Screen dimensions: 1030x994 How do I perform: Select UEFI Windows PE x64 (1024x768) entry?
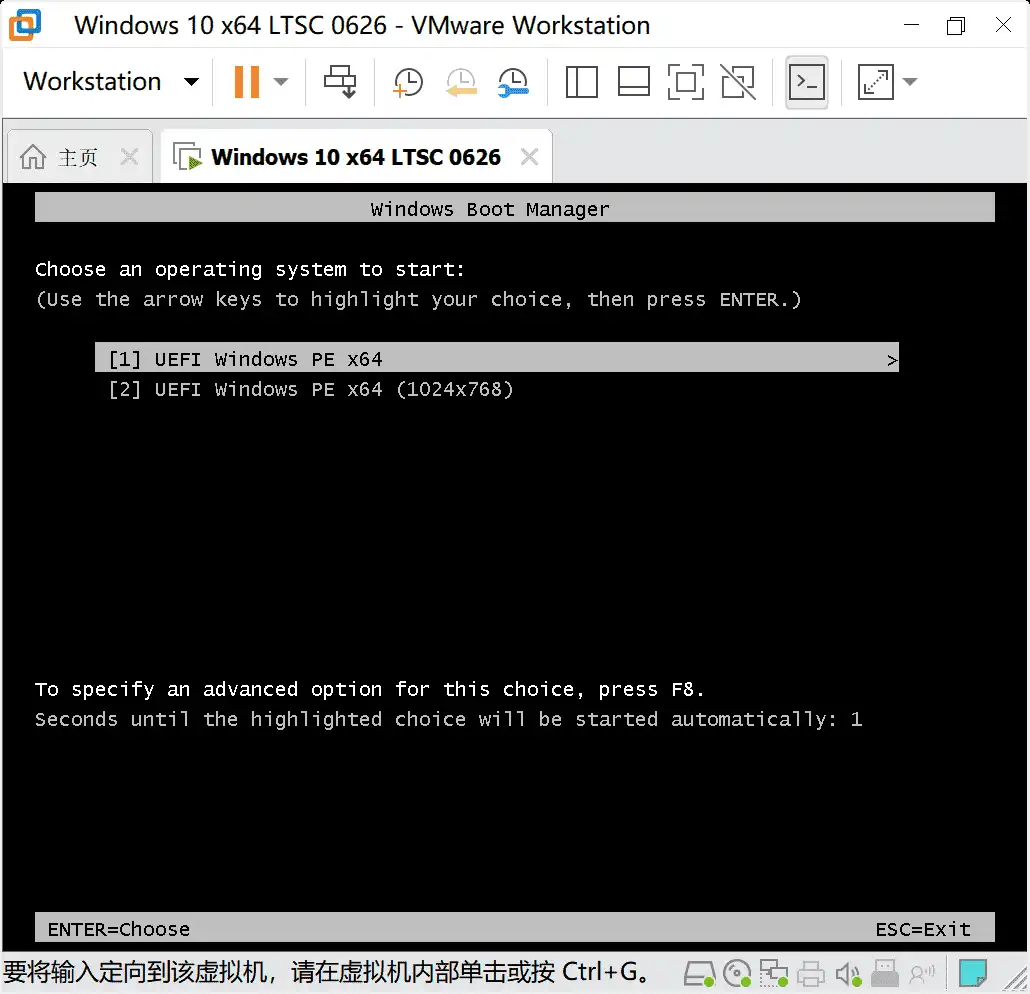pyautogui.click(x=310, y=389)
